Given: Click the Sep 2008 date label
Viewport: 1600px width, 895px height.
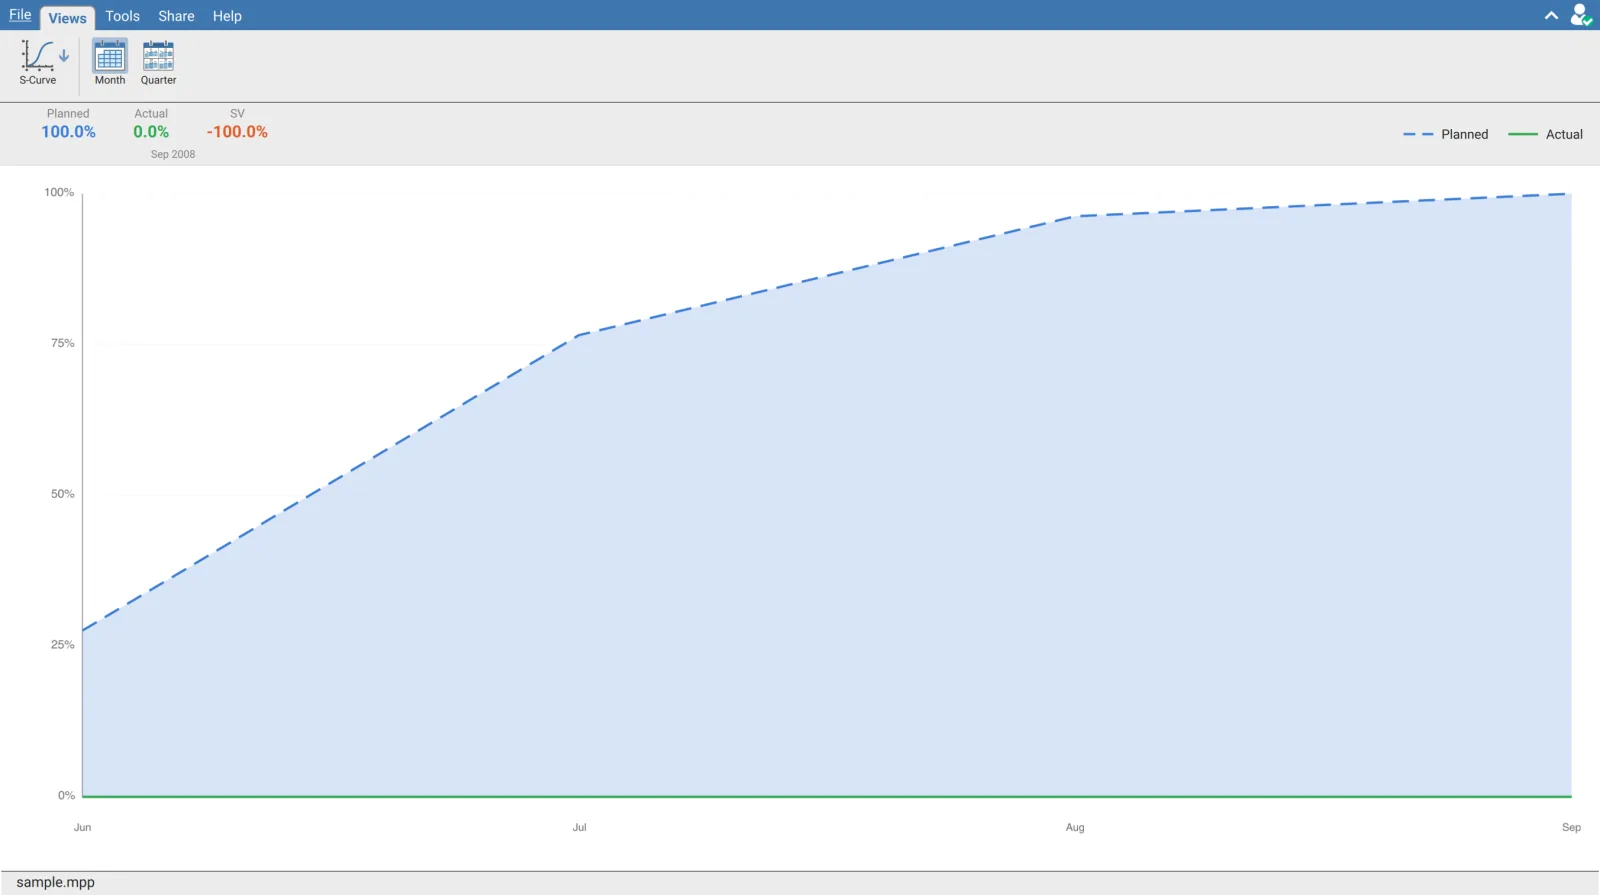Looking at the screenshot, I should pyautogui.click(x=173, y=154).
